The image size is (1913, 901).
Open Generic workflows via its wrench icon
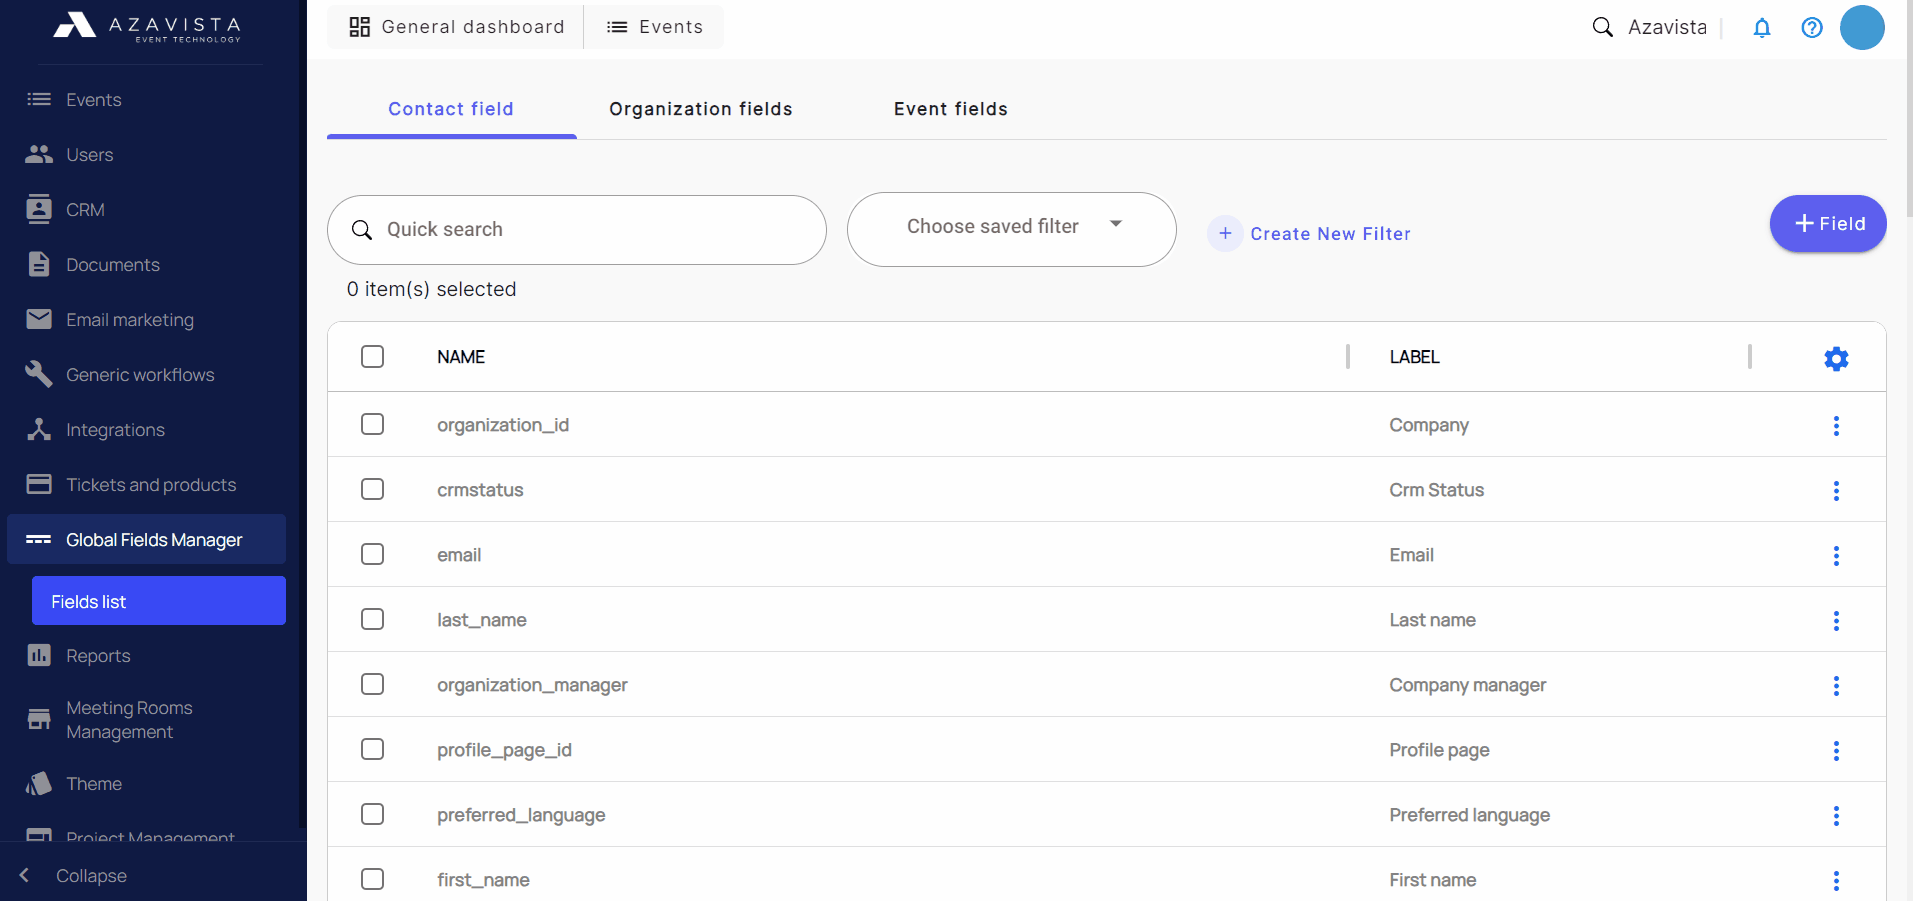[x=39, y=374]
